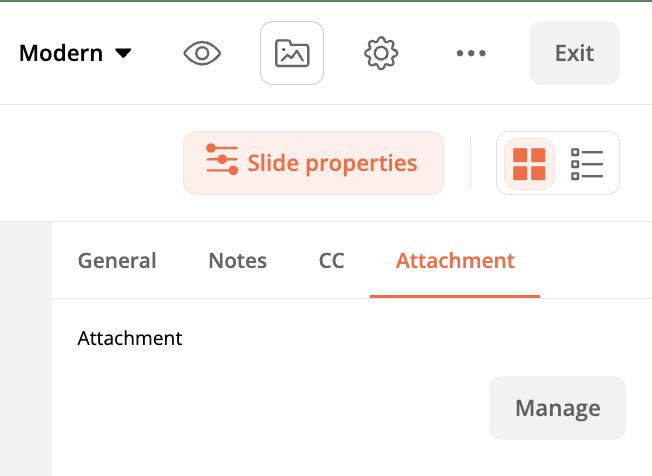Viewport: 652px width, 476px height.
Task: Click the Manage attachment button
Action: (x=557, y=408)
